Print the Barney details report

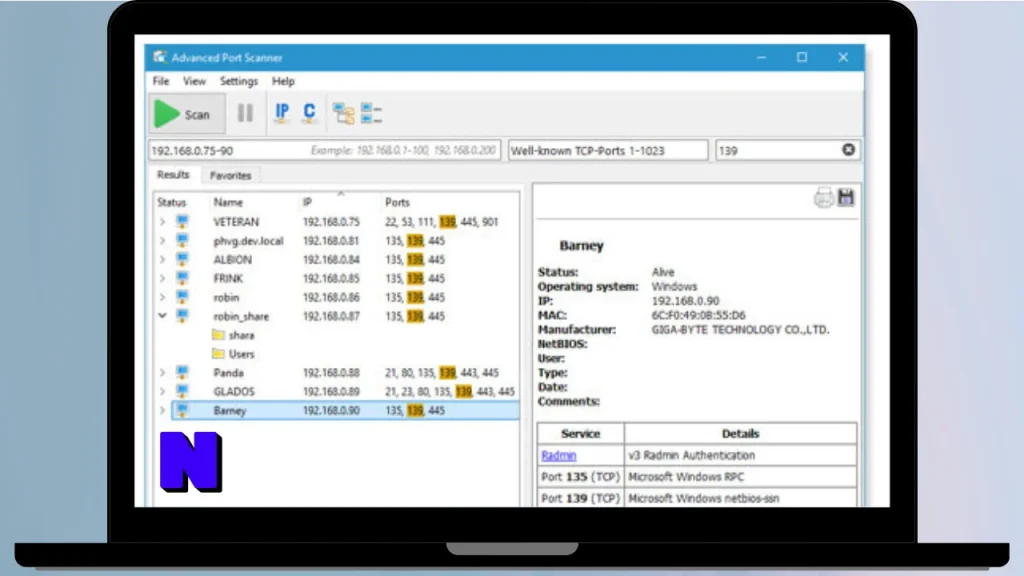point(824,197)
